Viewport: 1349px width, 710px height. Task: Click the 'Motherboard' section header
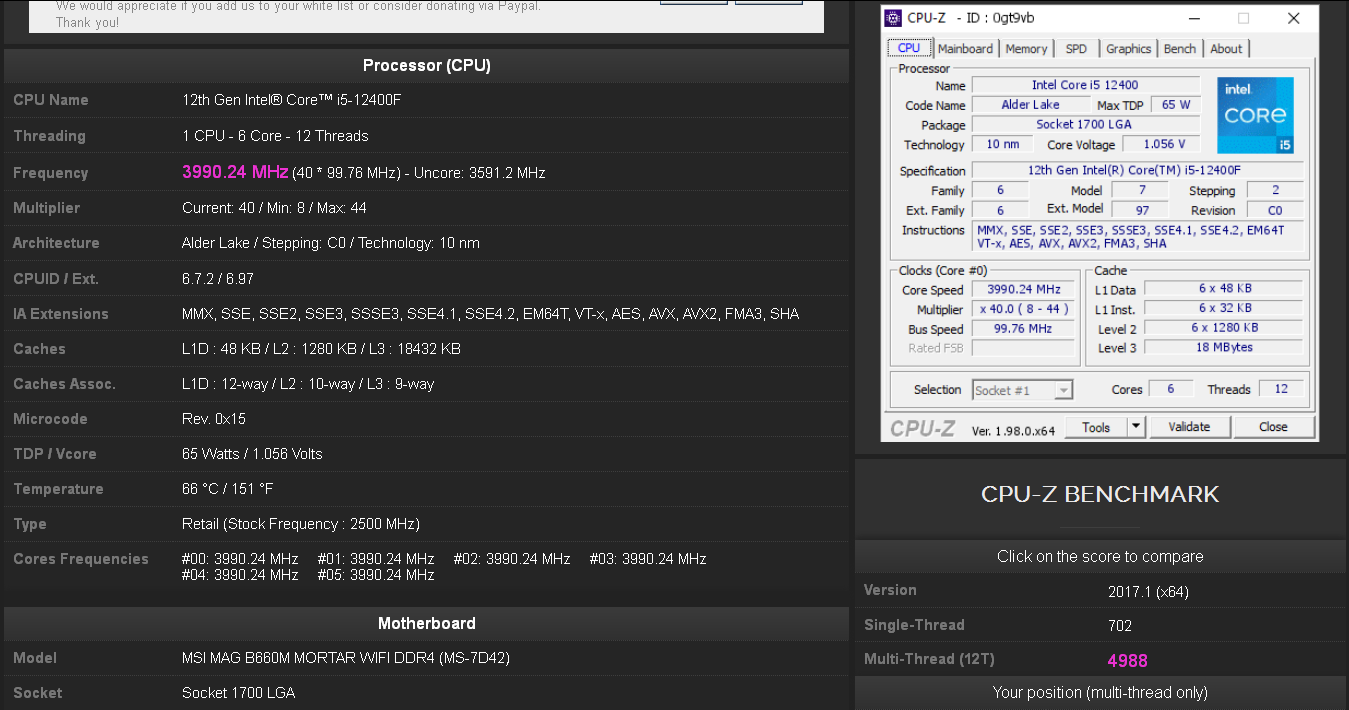coord(427,624)
